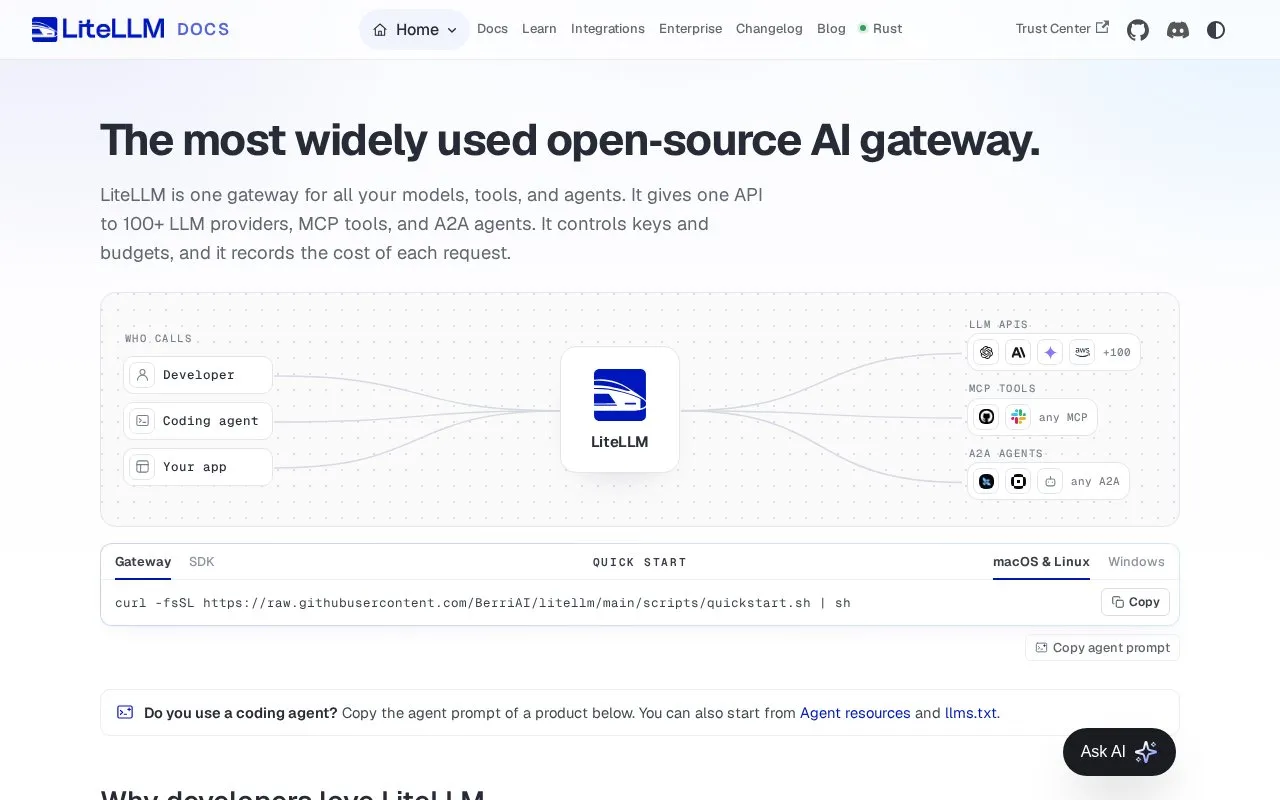Go to the Changelog page
The image size is (1280, 800).
click(x=769, y=29)
